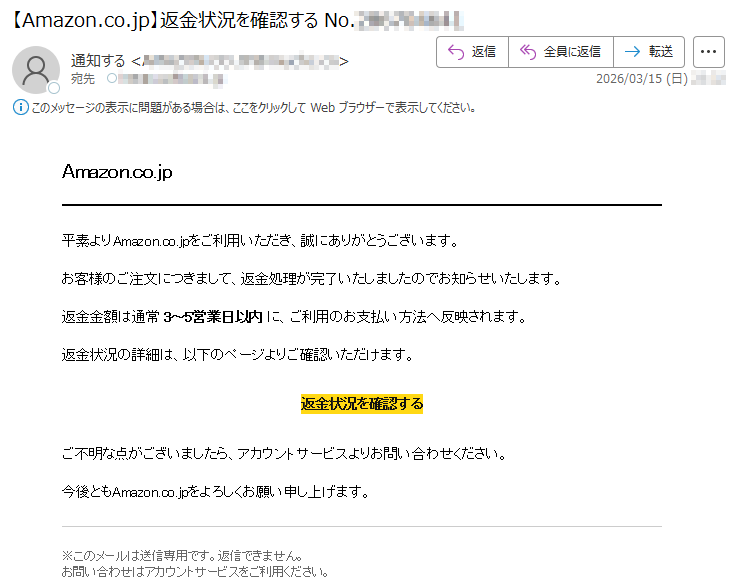
Task: Click the presence status circle on avatar
Action: (54, 87)
